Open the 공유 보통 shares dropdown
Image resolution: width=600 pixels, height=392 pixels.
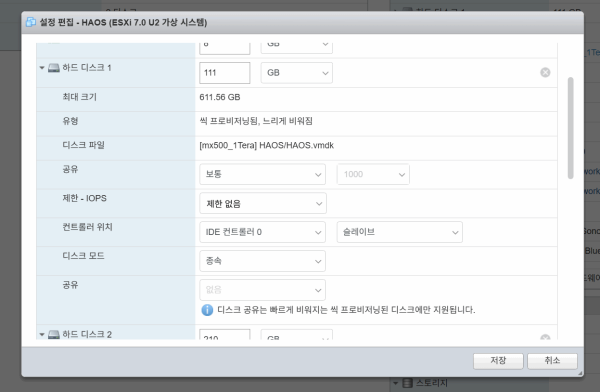pos(262,174)
